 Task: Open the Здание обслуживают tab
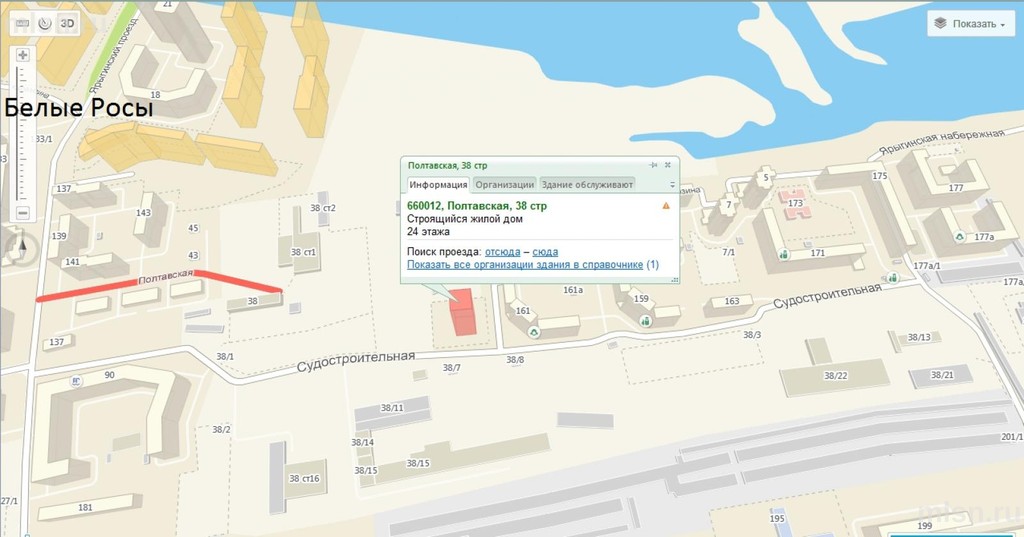click(x=587, y=184)
